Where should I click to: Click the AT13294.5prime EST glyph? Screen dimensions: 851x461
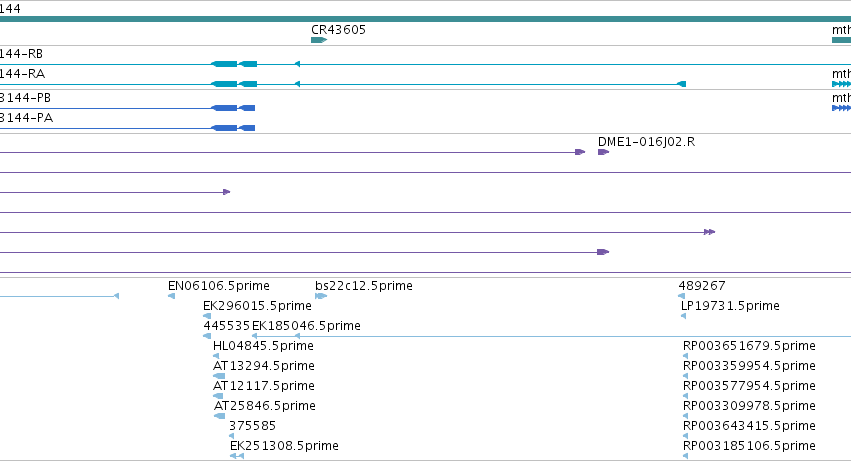pyautogui.click(x=219, y=376)
